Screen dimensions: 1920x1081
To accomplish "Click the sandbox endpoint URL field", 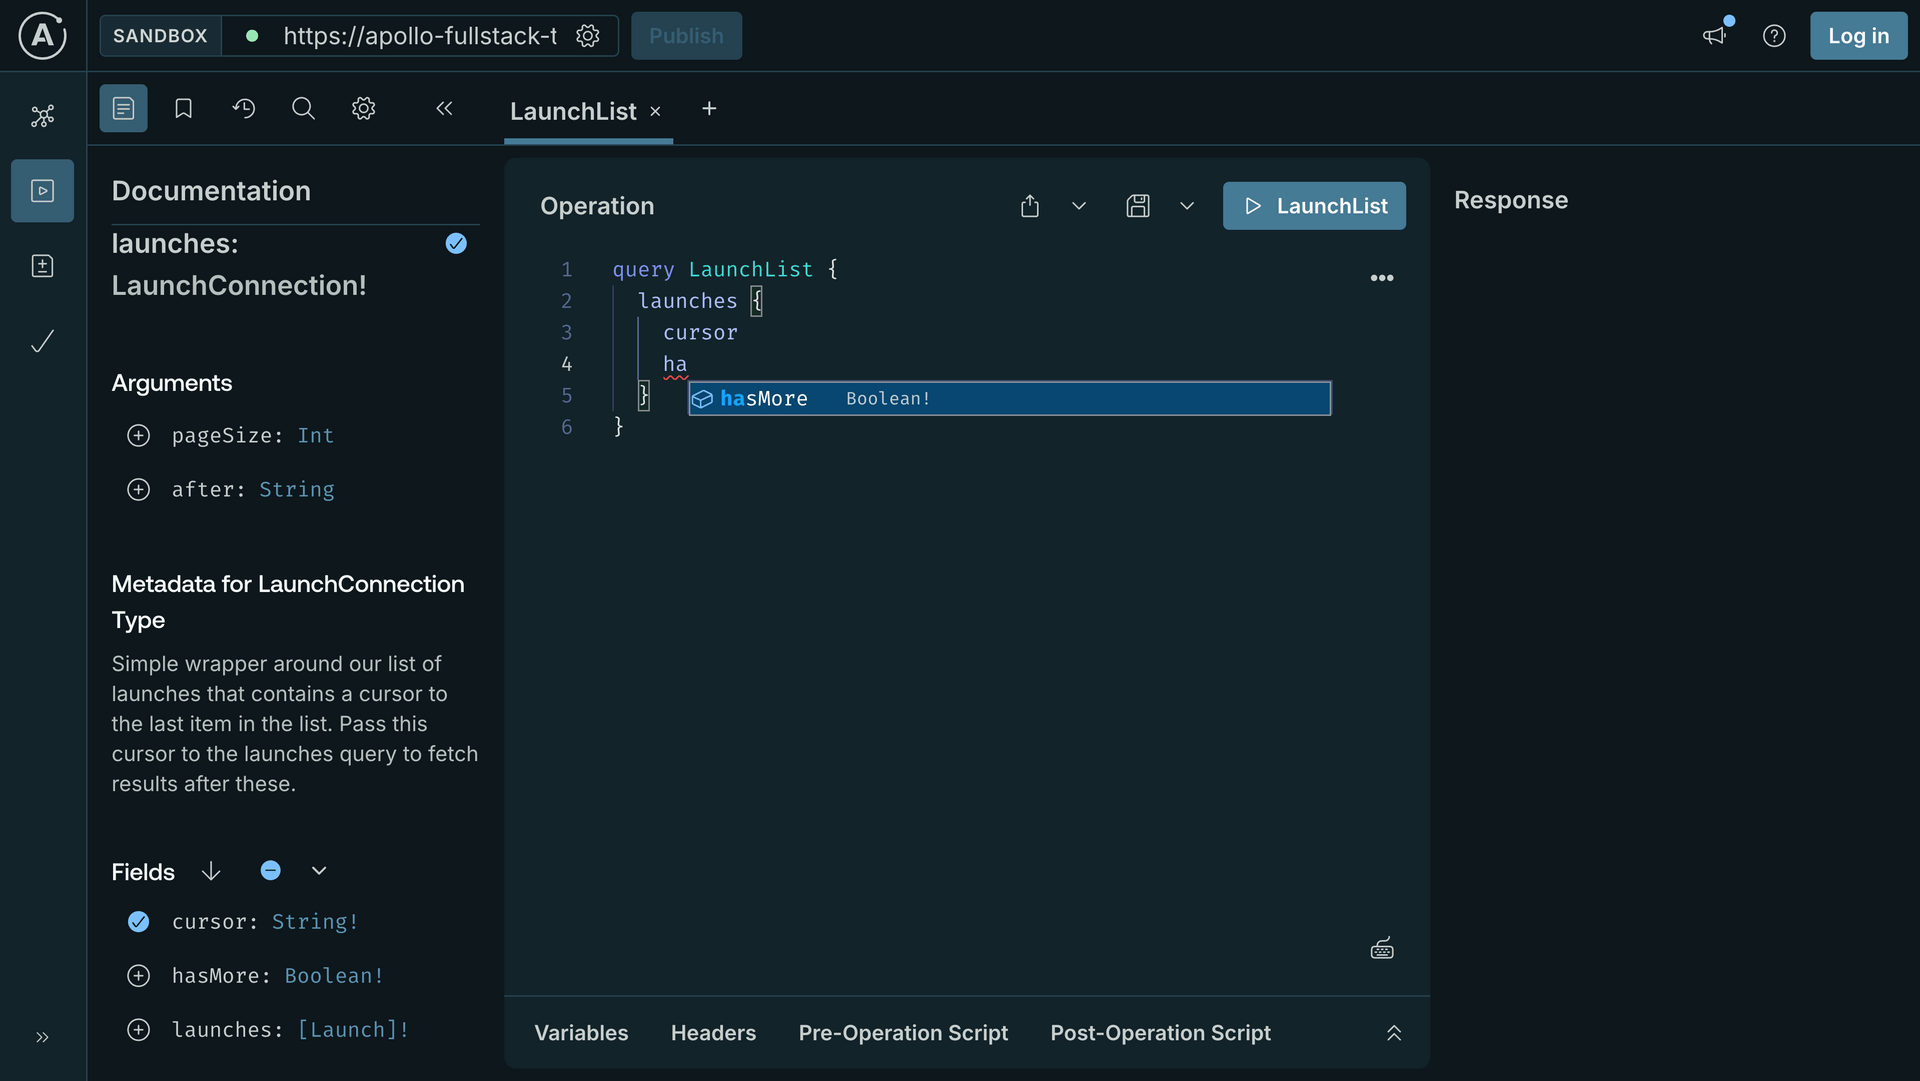I will 420,35.
